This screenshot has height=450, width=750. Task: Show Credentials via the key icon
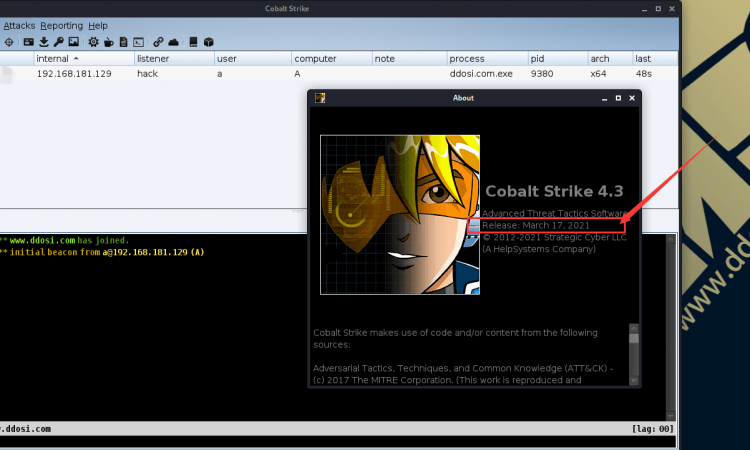[58, 42]
